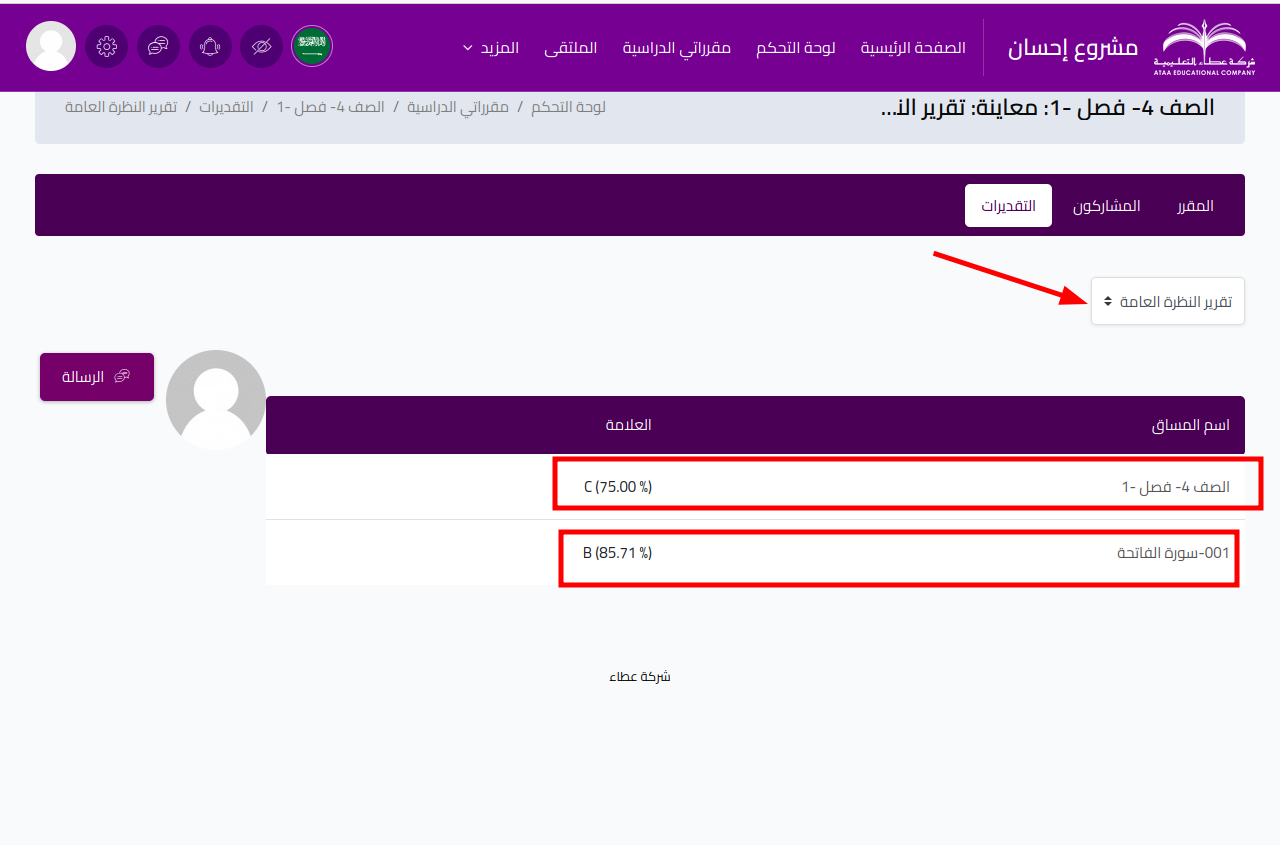This screenshot has height=845, width=1280.
Task: Switch to the المقرر tab
Action: (1195, 206)
